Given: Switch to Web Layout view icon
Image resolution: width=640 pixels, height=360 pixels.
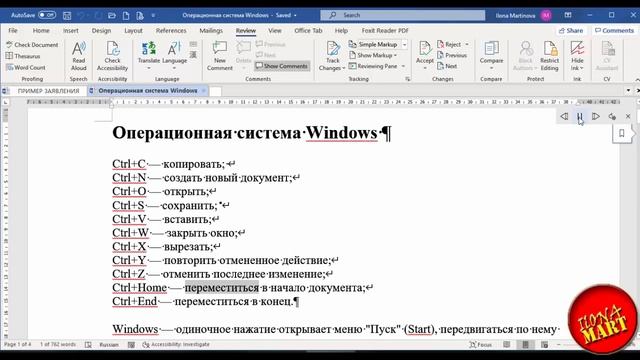Looking at the screenshot, I should point(544,345).
